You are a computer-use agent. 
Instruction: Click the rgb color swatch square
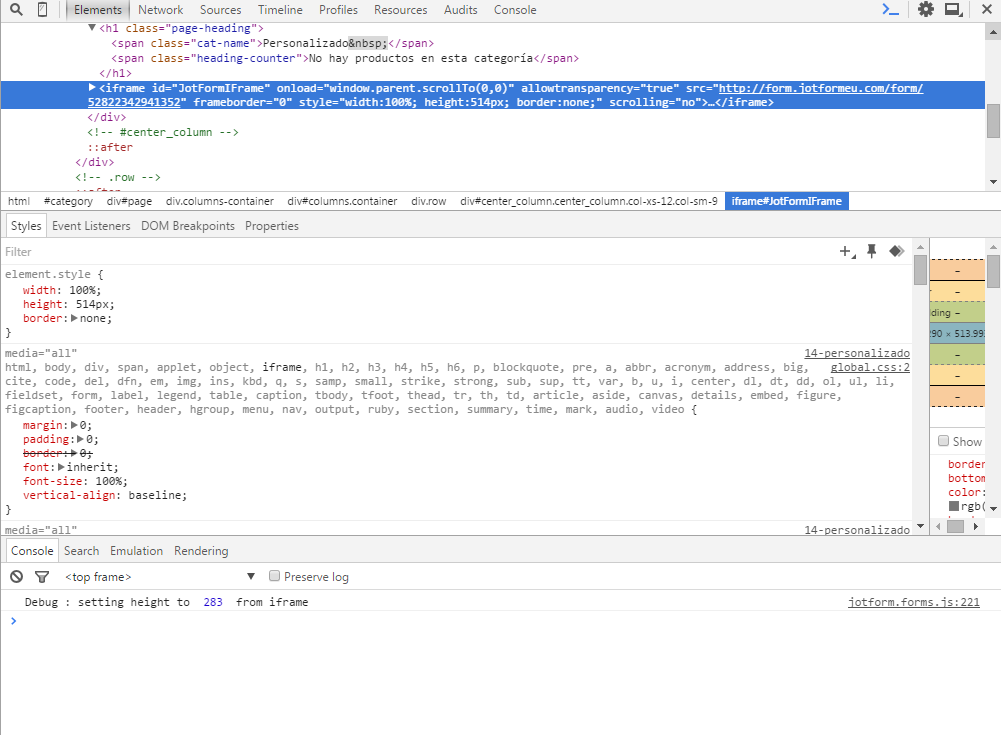954,507
